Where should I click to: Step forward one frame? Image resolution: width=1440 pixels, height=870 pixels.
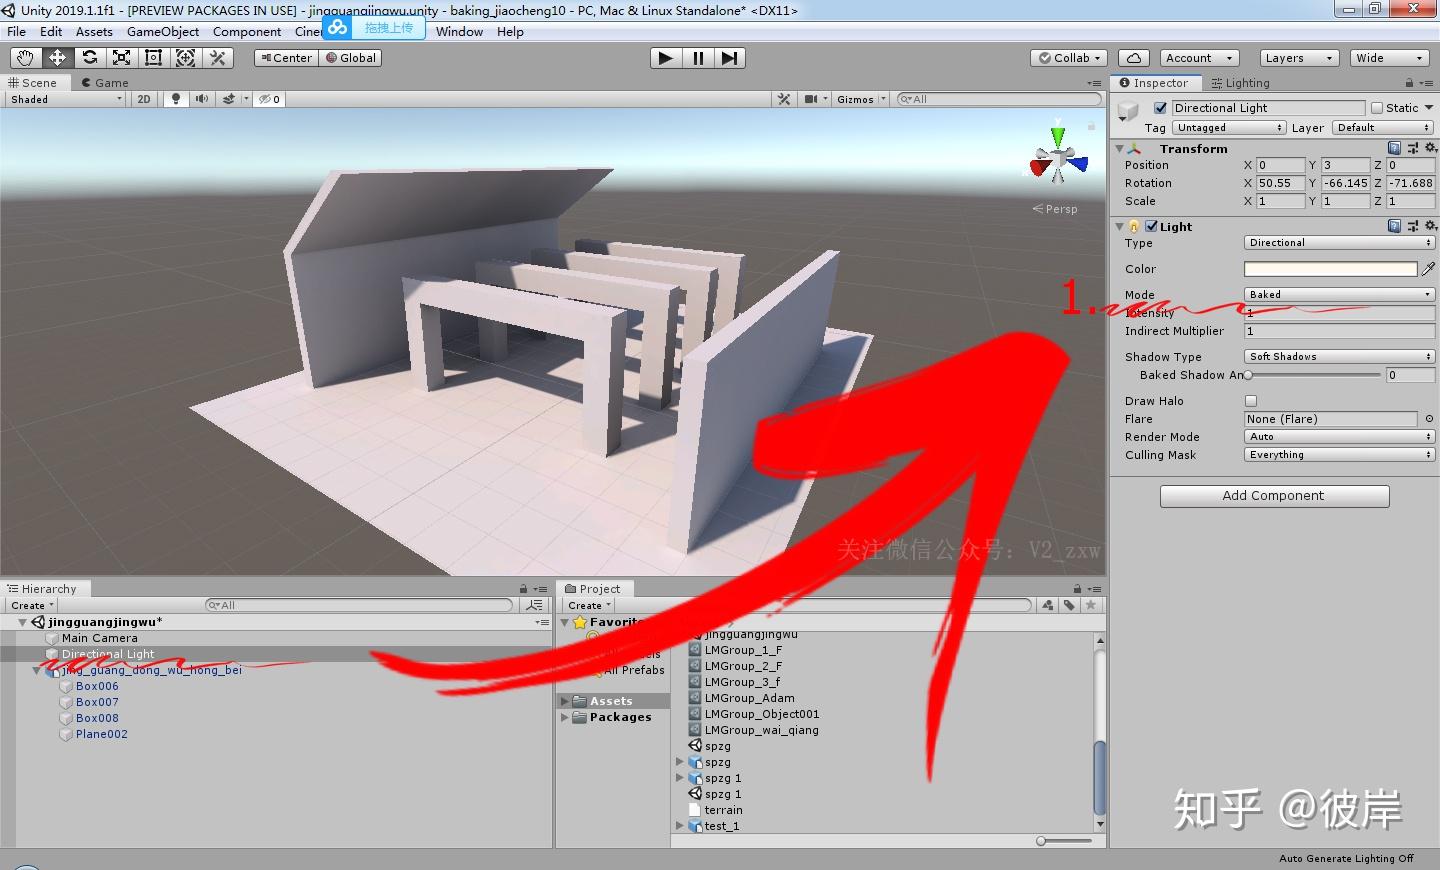pos(730,58)
